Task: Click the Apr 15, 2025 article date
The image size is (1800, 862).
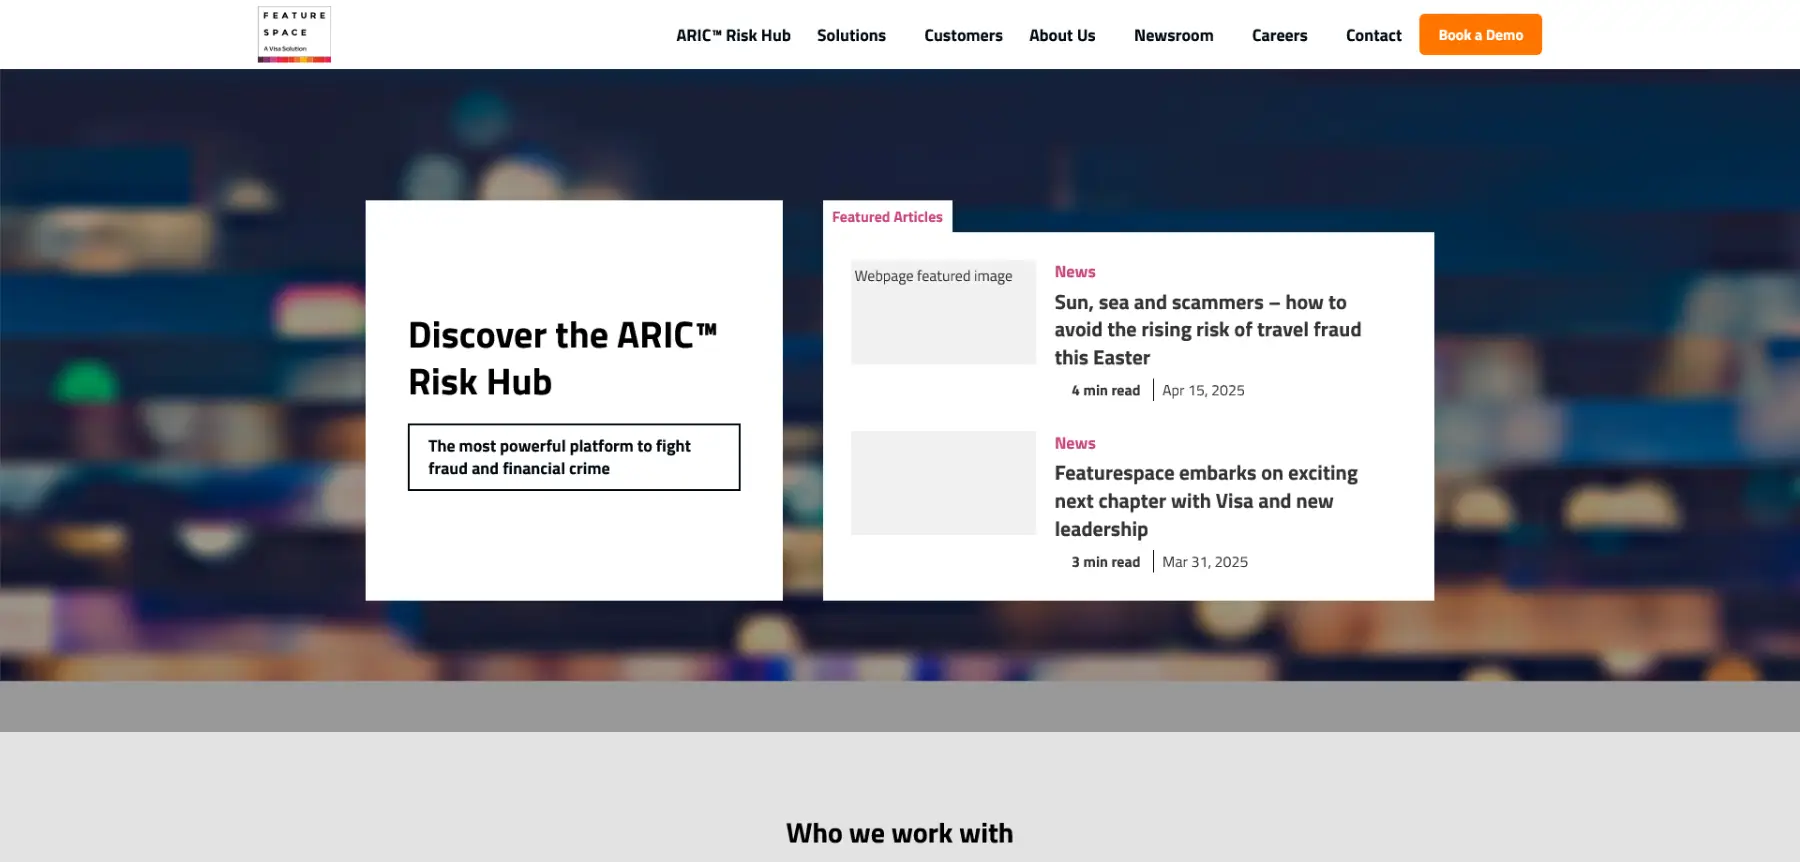Action: pos(1203,391)
